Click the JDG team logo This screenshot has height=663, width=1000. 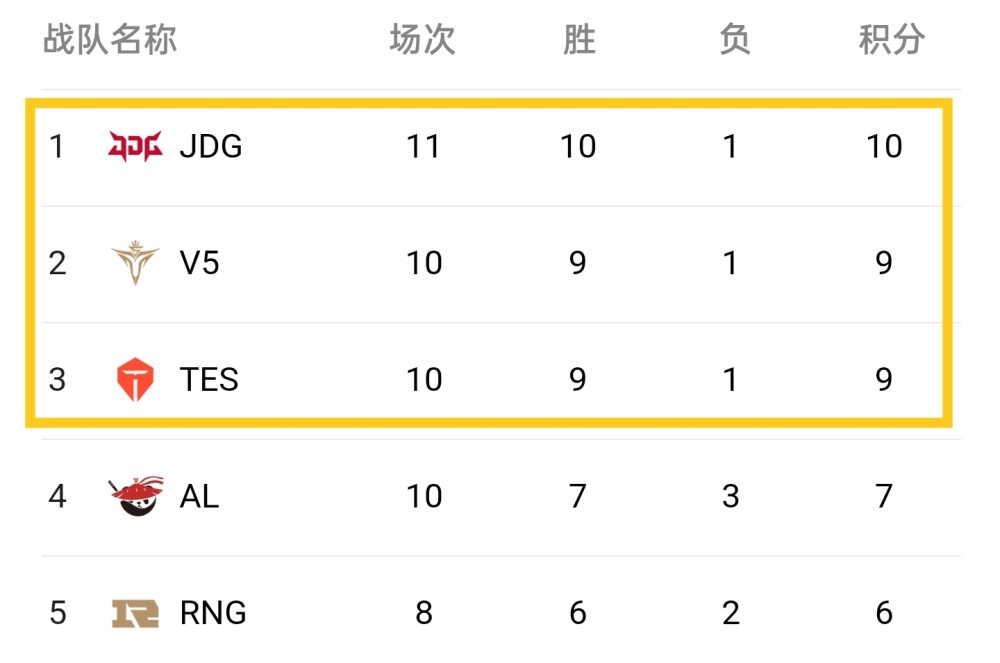click(x=135, y=147)
